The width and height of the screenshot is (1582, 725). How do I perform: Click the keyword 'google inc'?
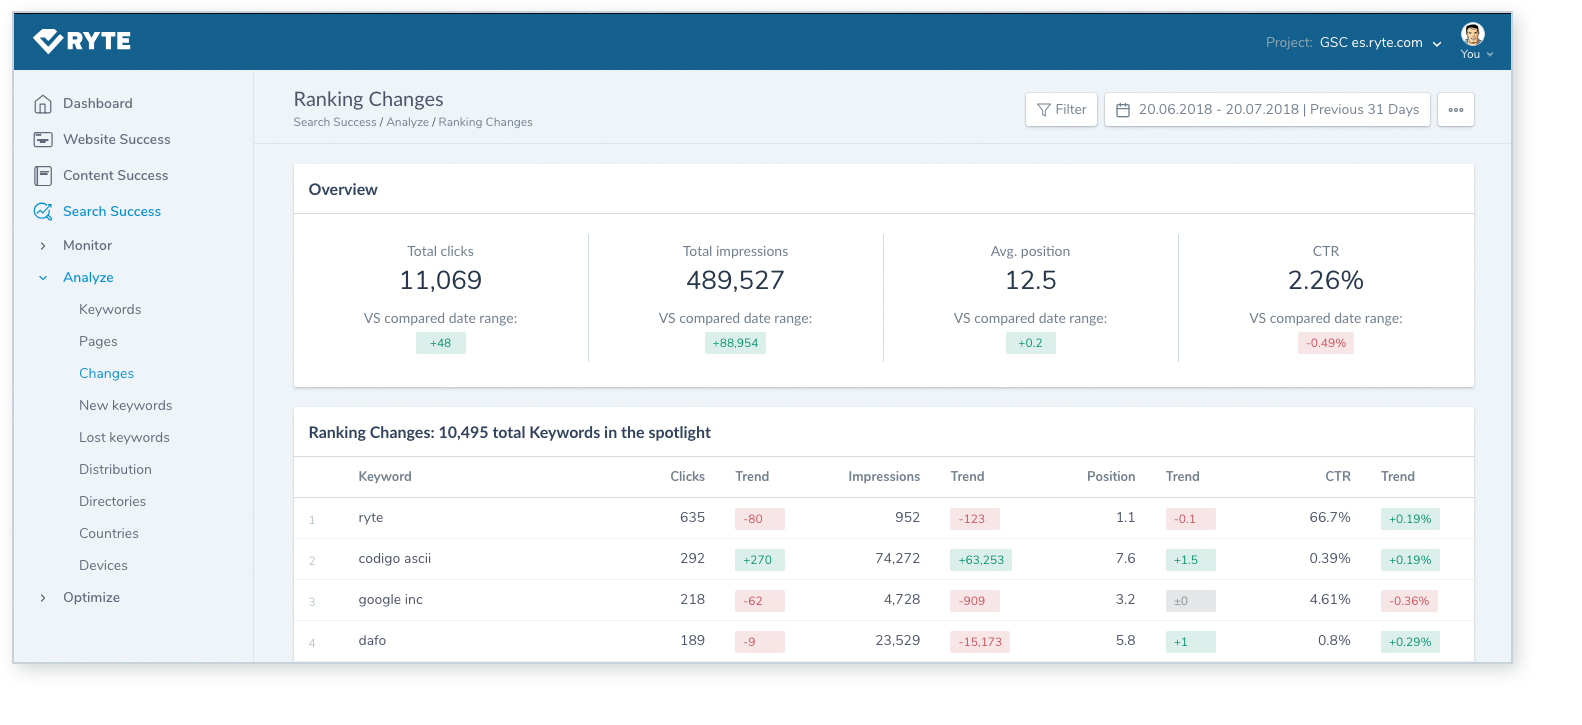click(391, 600)
